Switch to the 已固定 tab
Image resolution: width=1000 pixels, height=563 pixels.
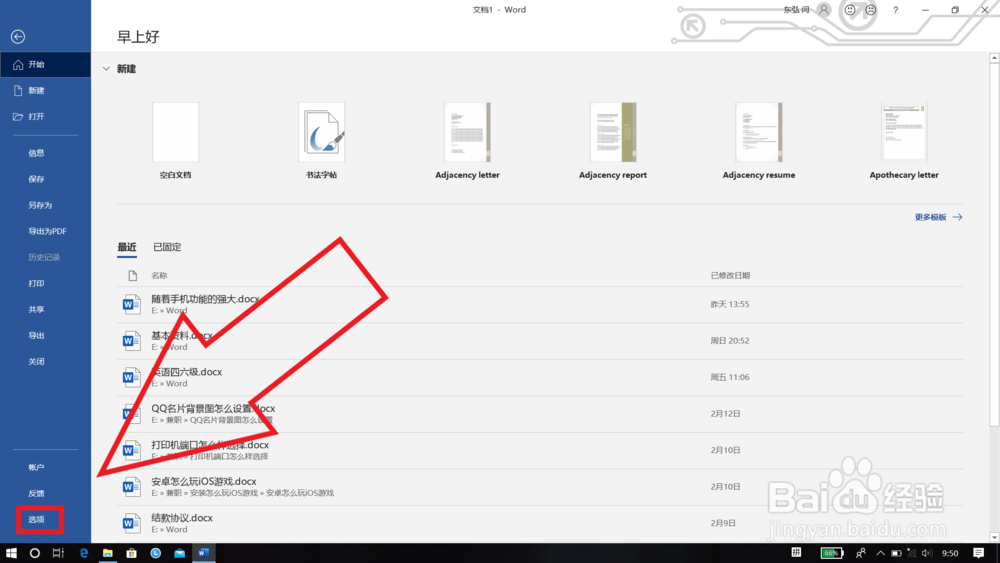pos(167,247)
